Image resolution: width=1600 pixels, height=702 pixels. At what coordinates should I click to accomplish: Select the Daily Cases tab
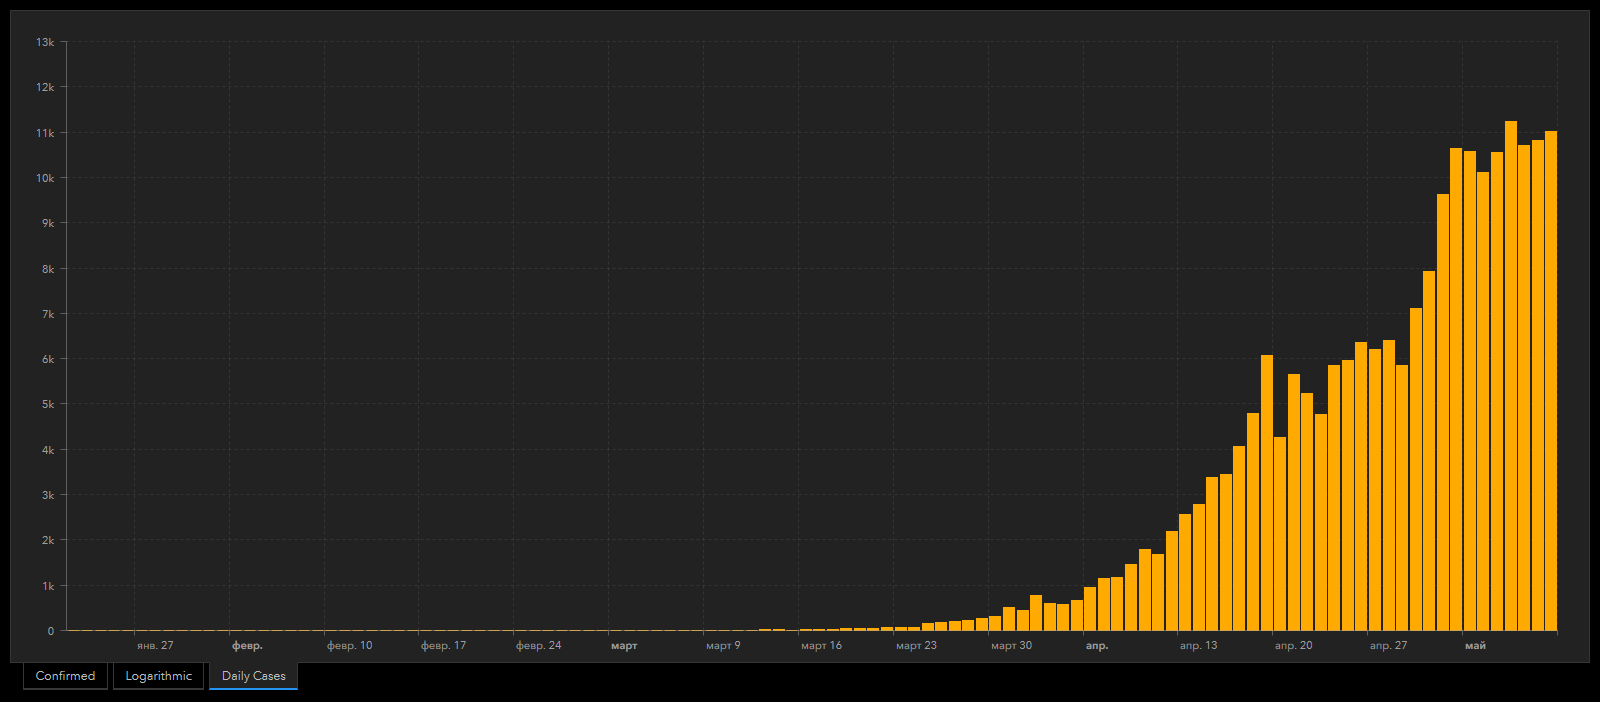tap(253, 676)
